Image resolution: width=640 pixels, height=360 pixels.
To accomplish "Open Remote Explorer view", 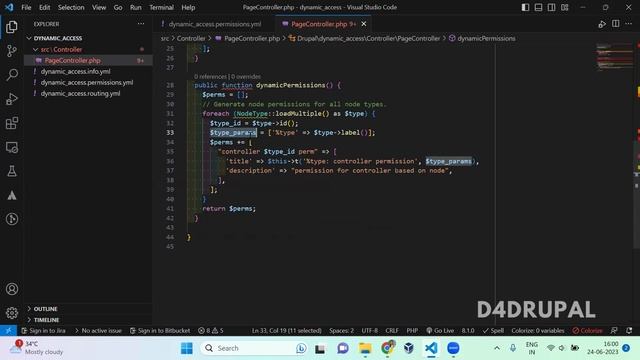I will click(x=12, y=147).
